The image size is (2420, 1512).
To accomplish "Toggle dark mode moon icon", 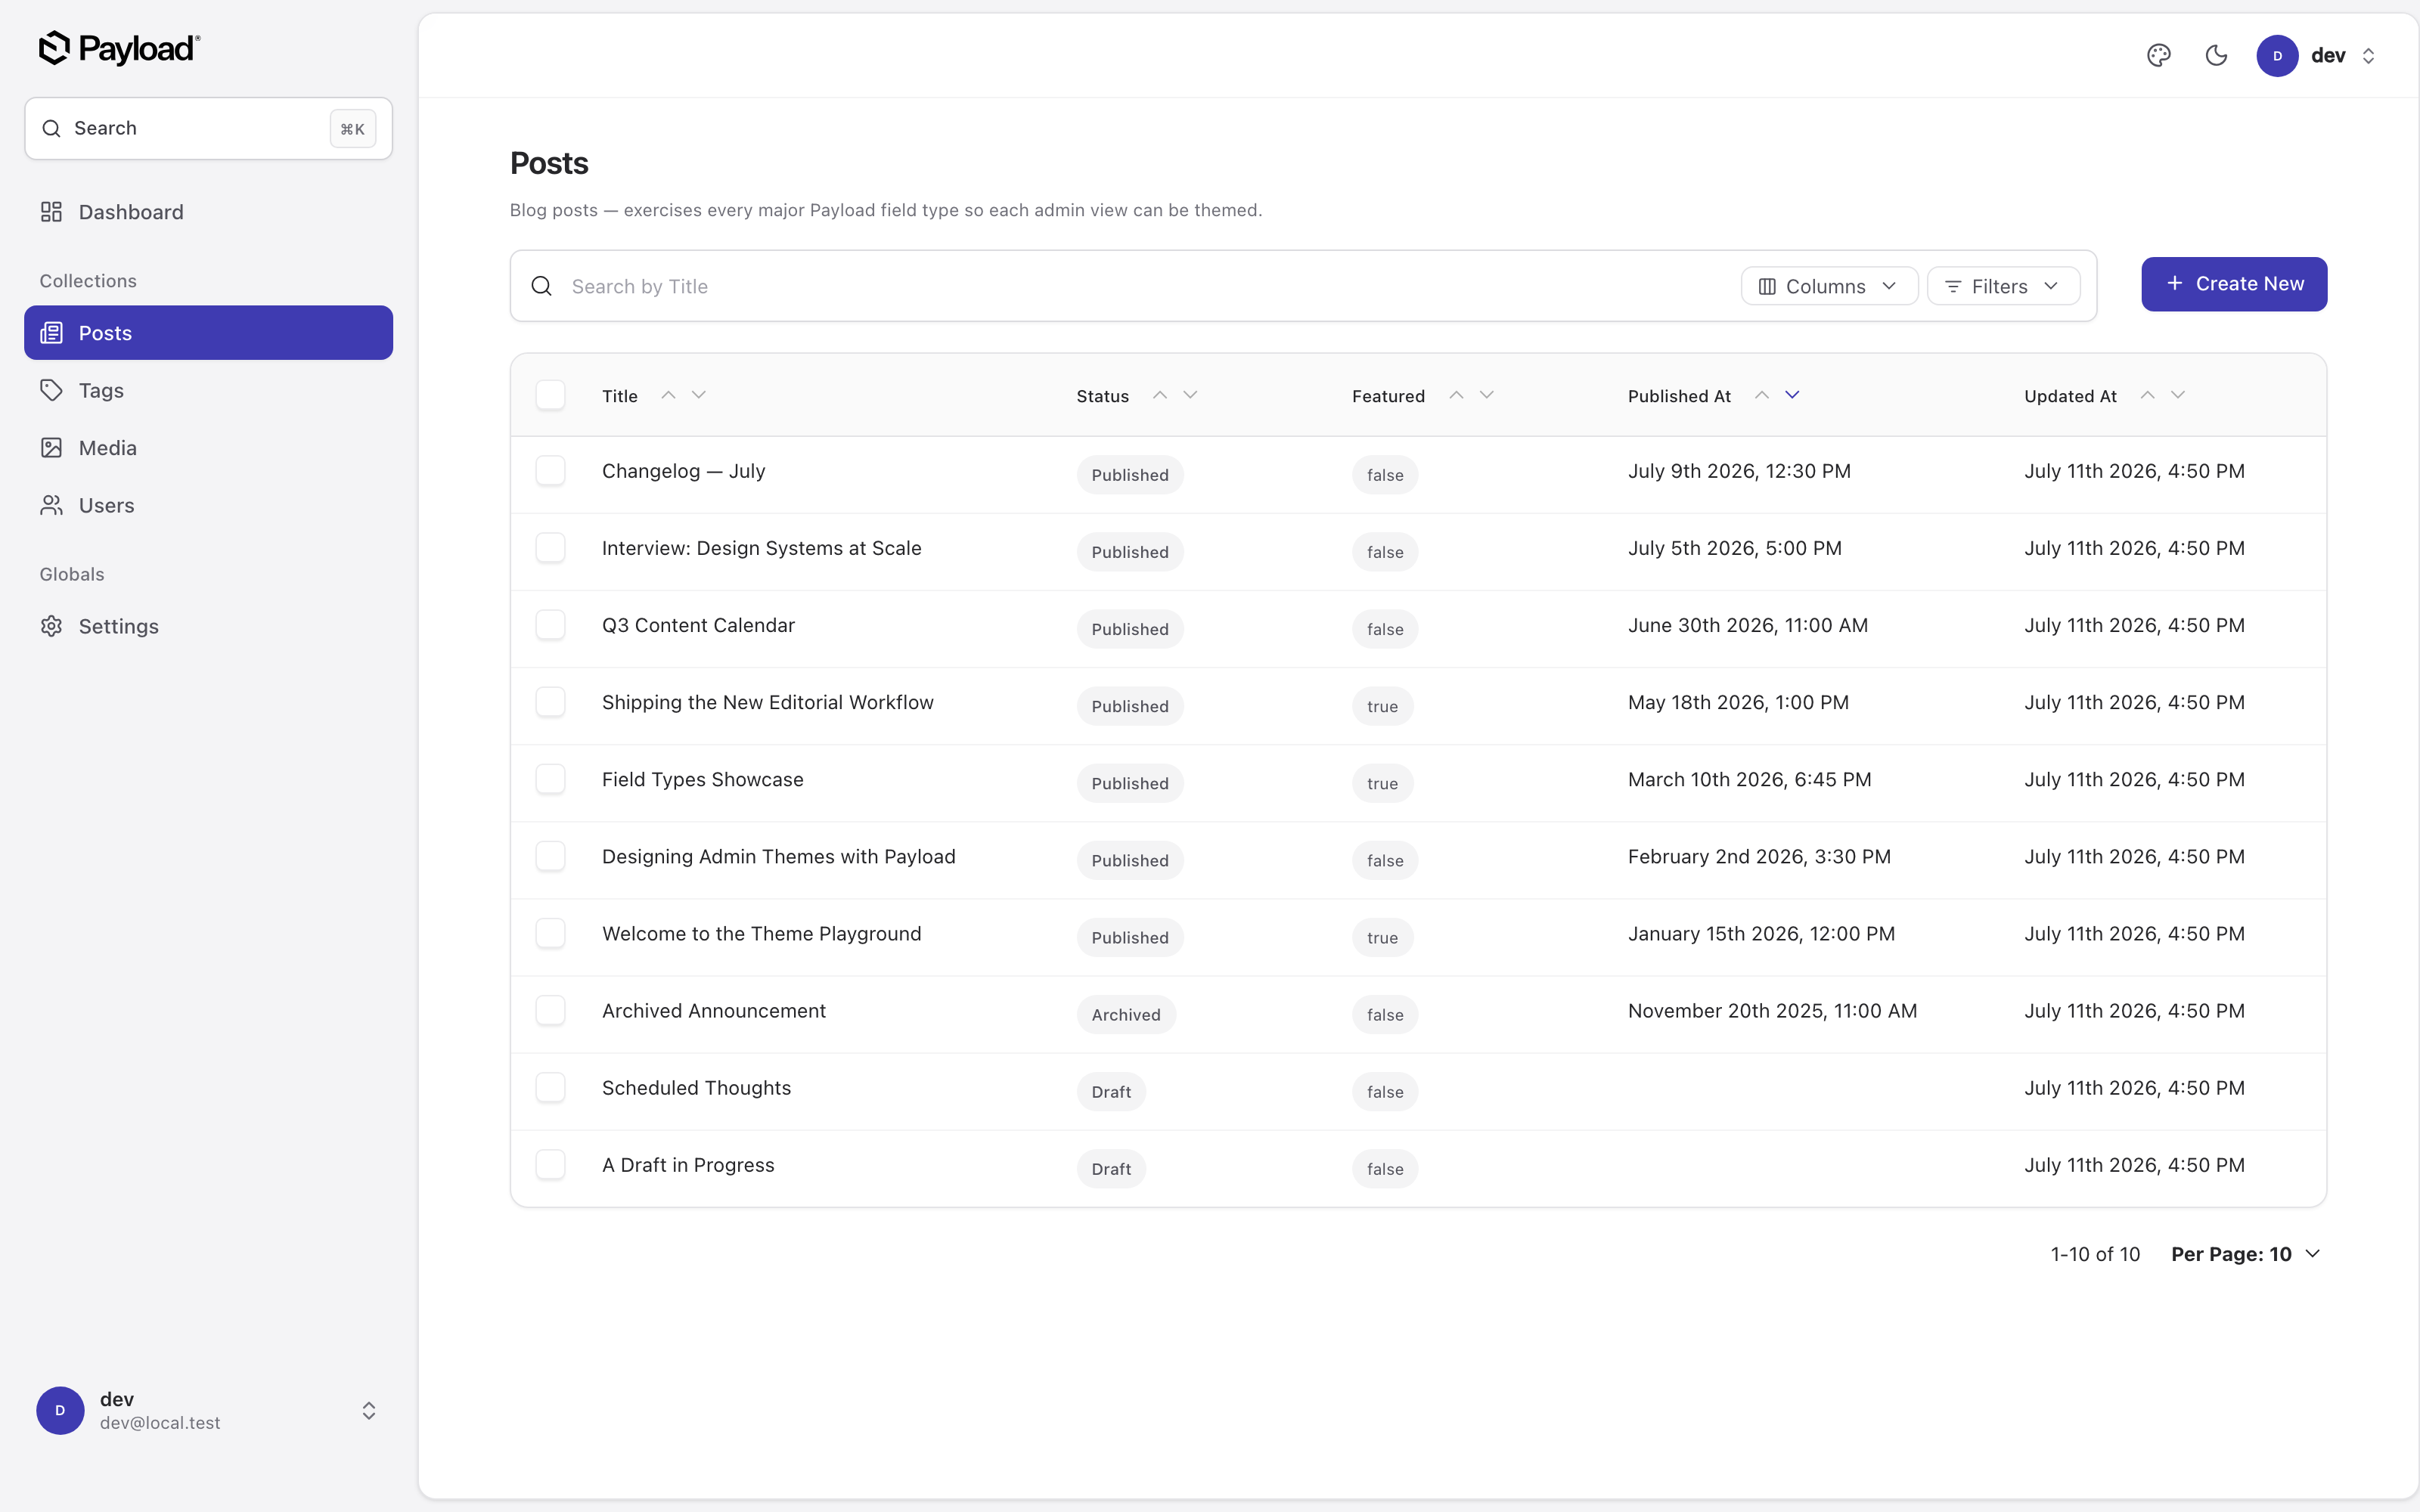I will pos(2216,55).
